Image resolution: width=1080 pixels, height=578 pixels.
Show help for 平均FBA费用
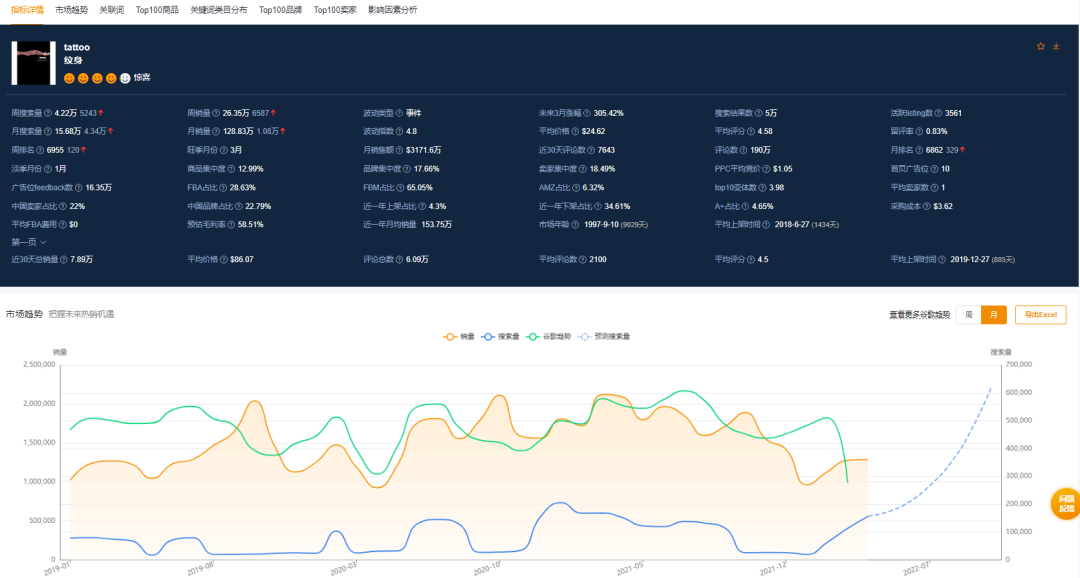point(63,224)
